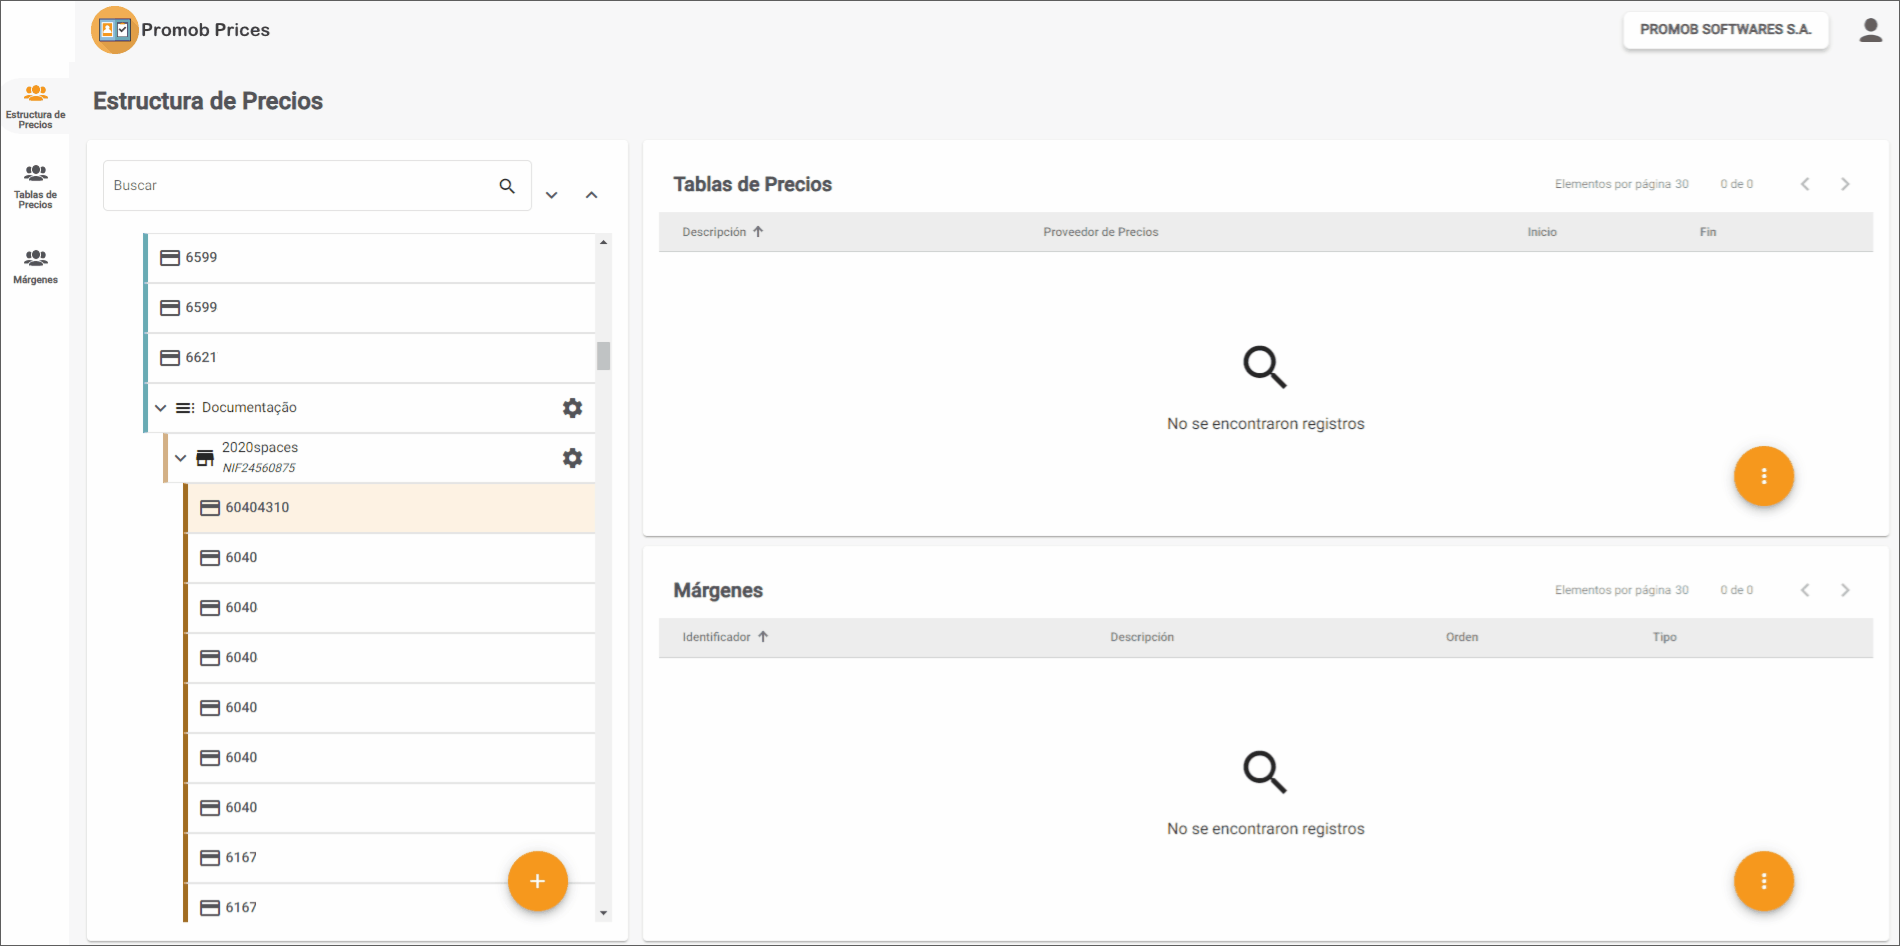Expand all tree nodes with down chevron
Screen dimensions: 1900x946
(552, 195)
